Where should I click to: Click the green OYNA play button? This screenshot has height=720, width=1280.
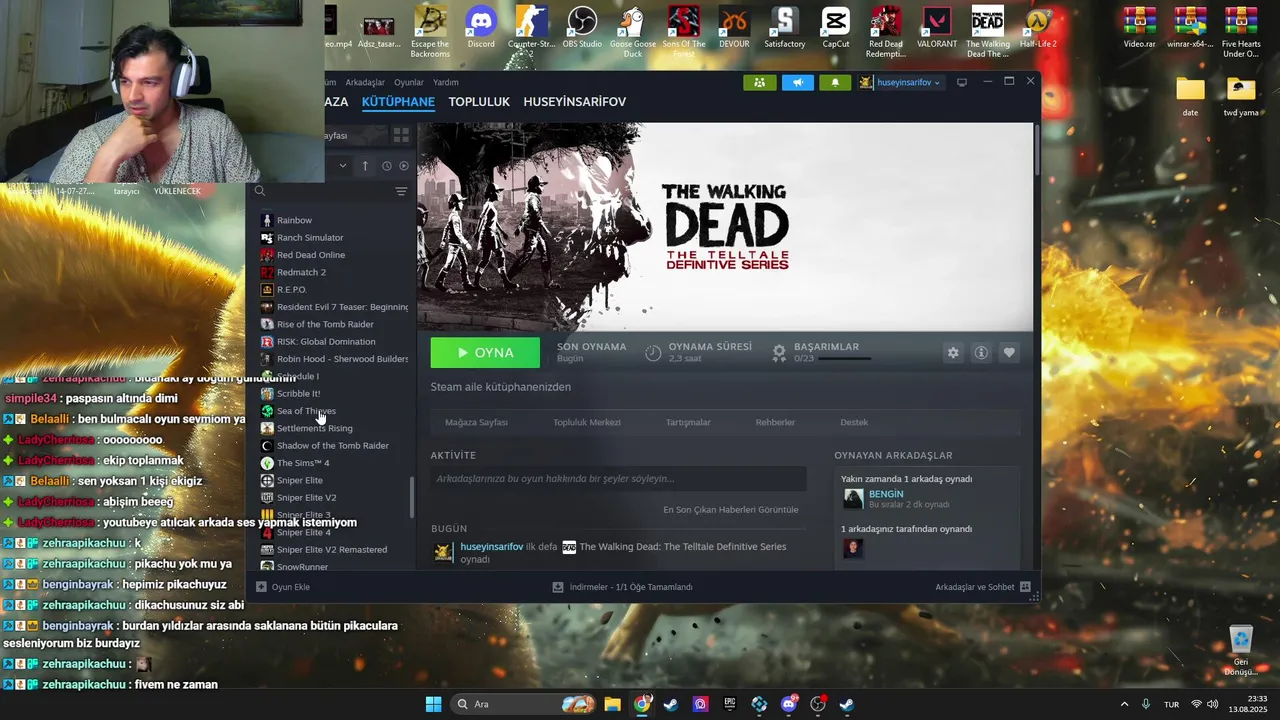pyautogui.click(x=485, y=352)
